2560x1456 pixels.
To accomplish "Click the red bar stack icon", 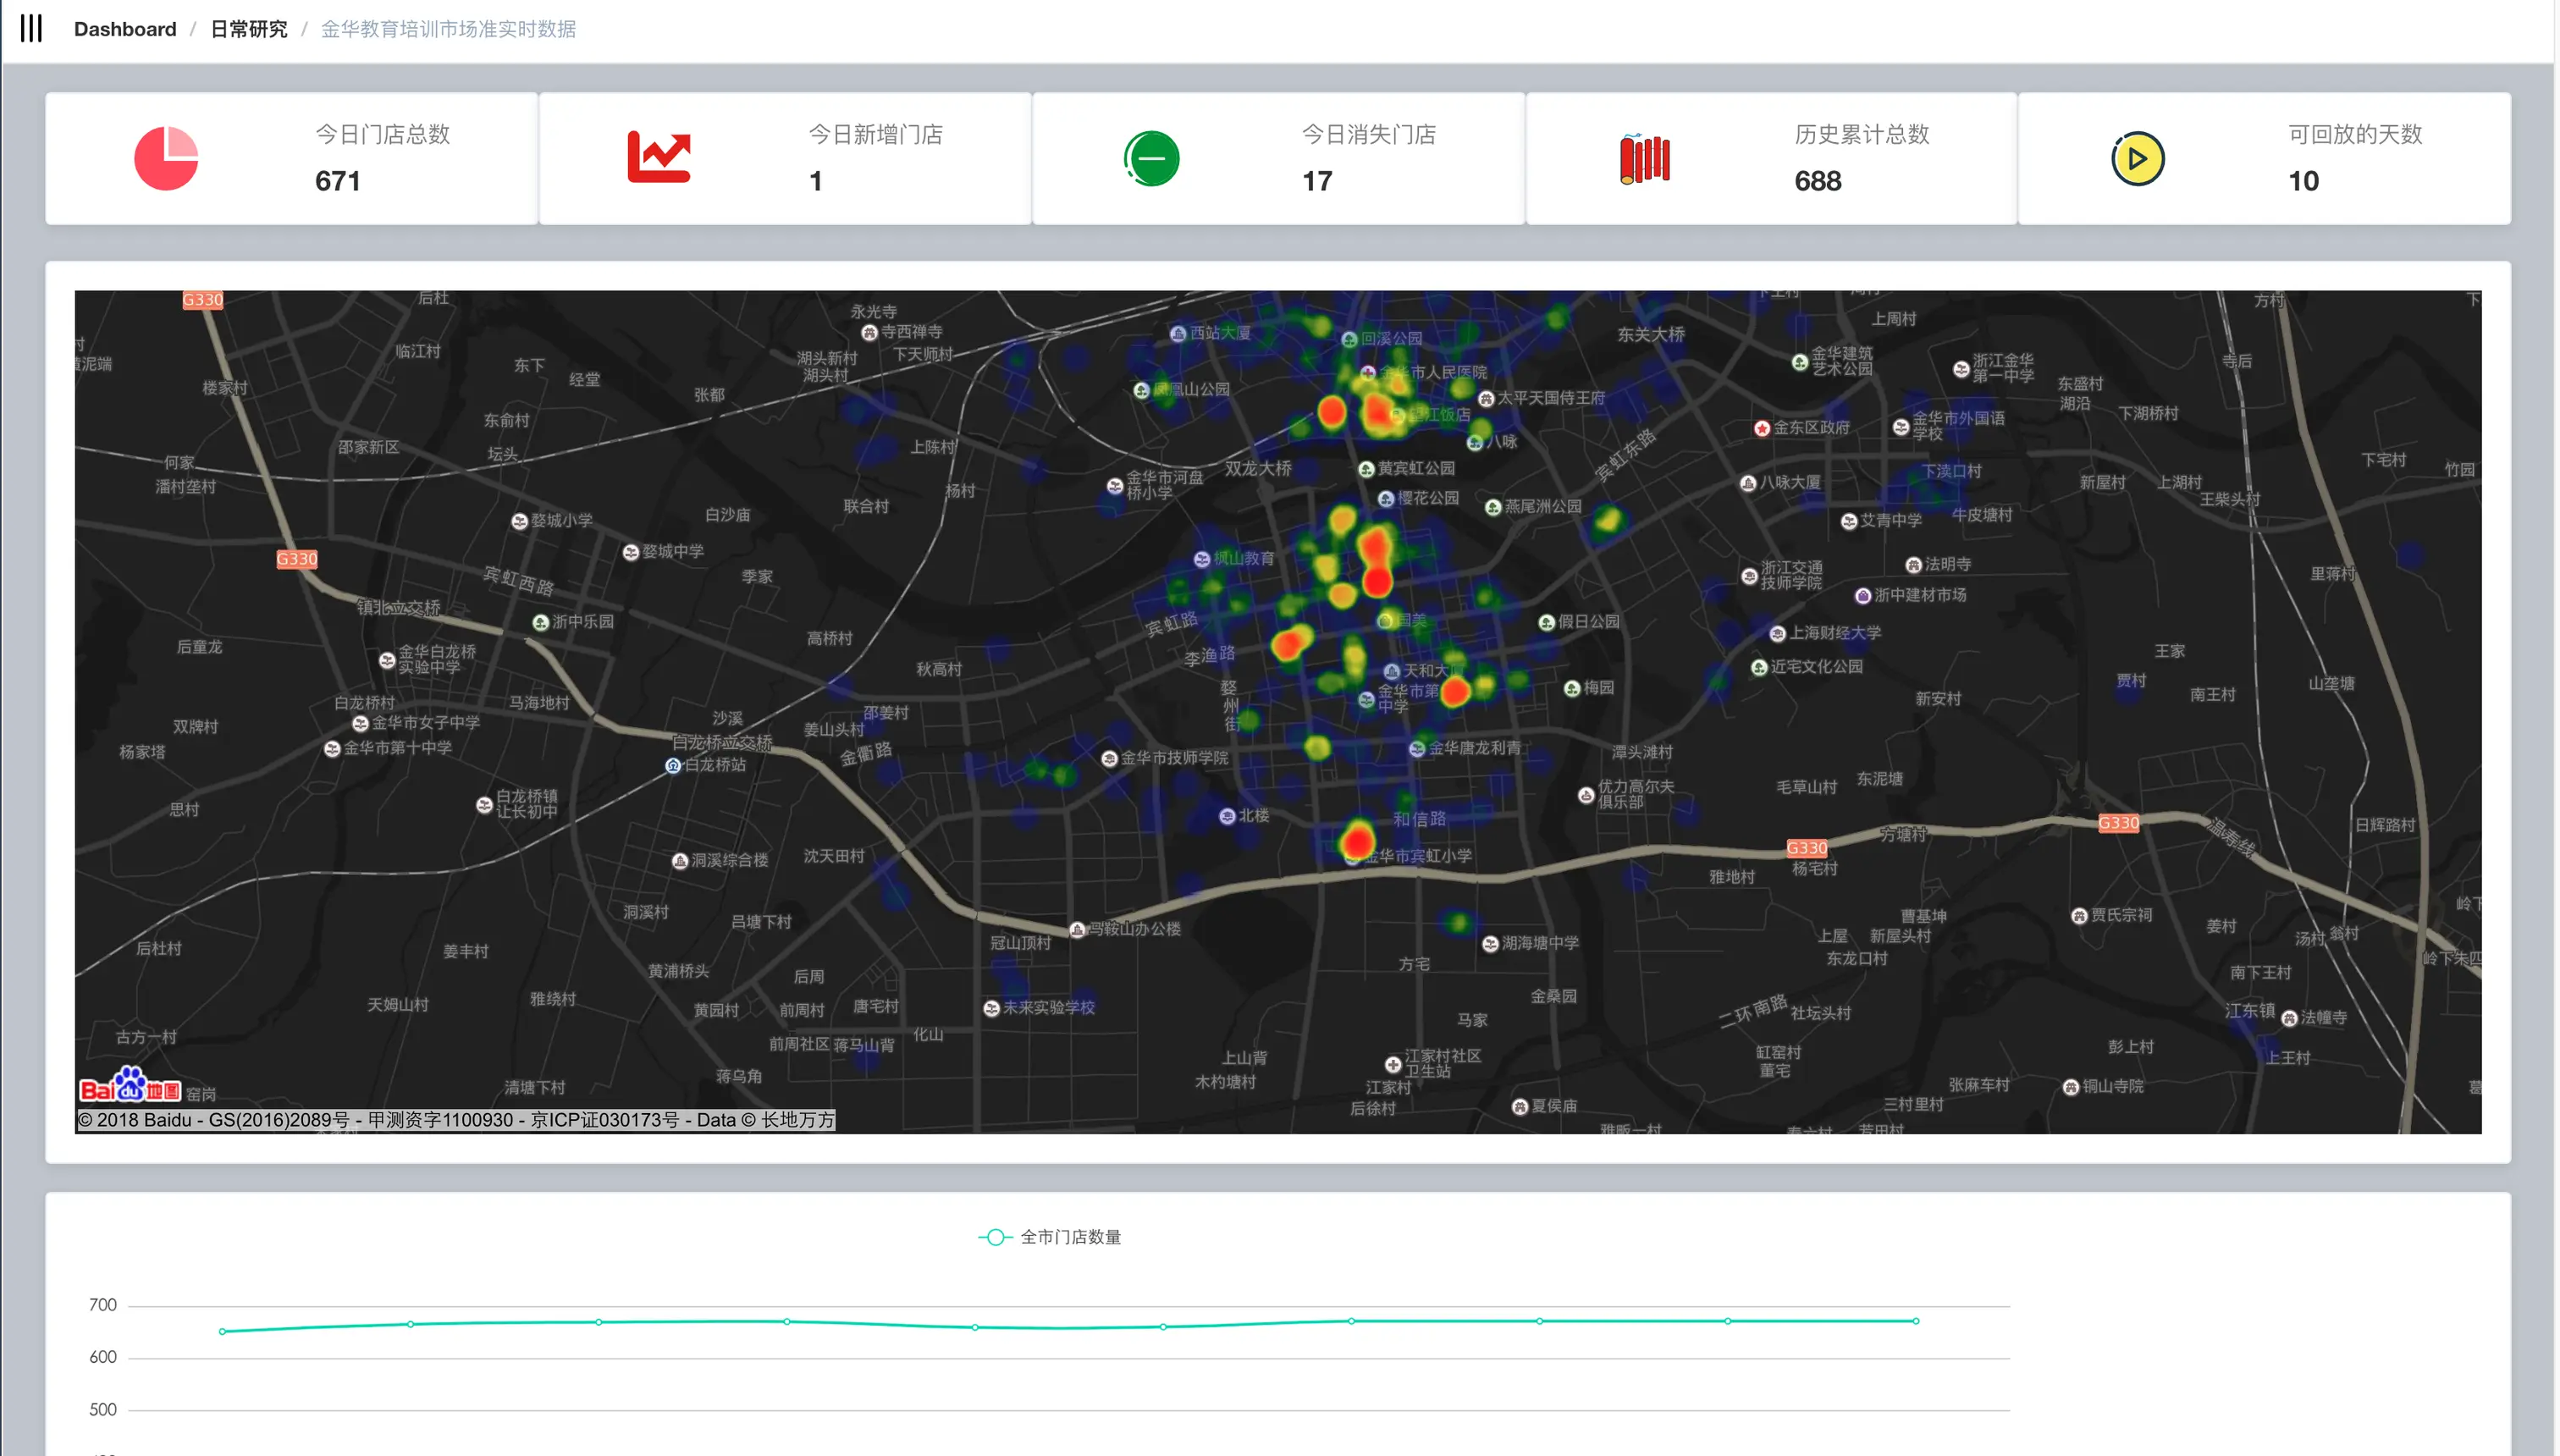I will (1645, 158).
